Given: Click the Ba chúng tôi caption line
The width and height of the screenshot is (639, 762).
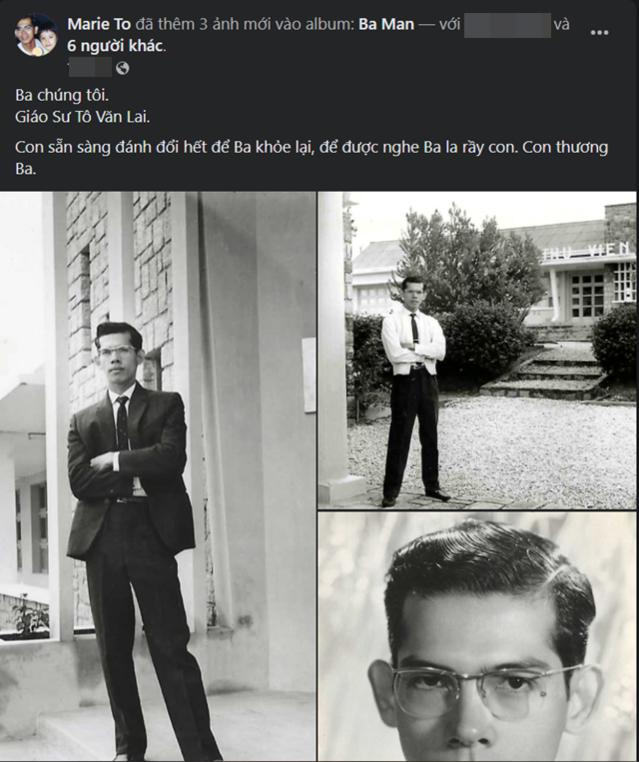Looking at the screenshot, I should [62, 95].
